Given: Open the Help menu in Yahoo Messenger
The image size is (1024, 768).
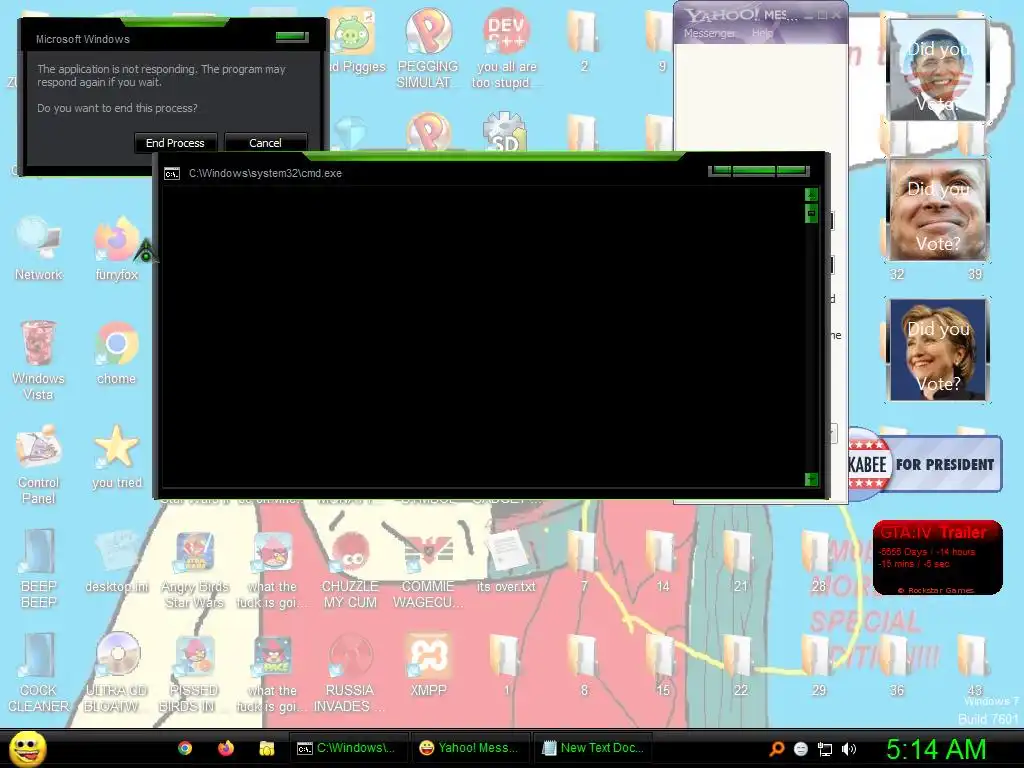Looking at the screenshot, I should [x=762, y=33].
